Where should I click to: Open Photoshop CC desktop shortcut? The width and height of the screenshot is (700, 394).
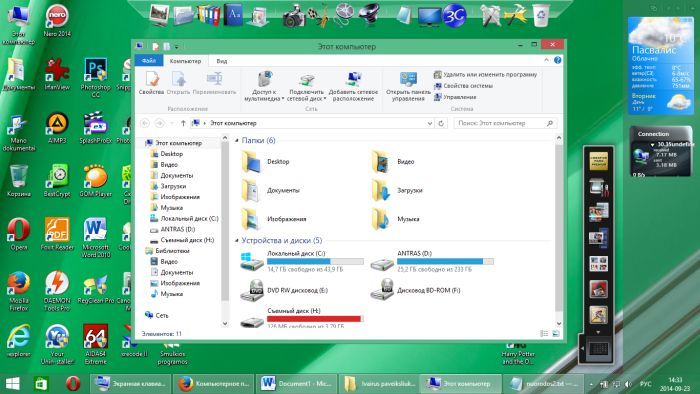96,78
